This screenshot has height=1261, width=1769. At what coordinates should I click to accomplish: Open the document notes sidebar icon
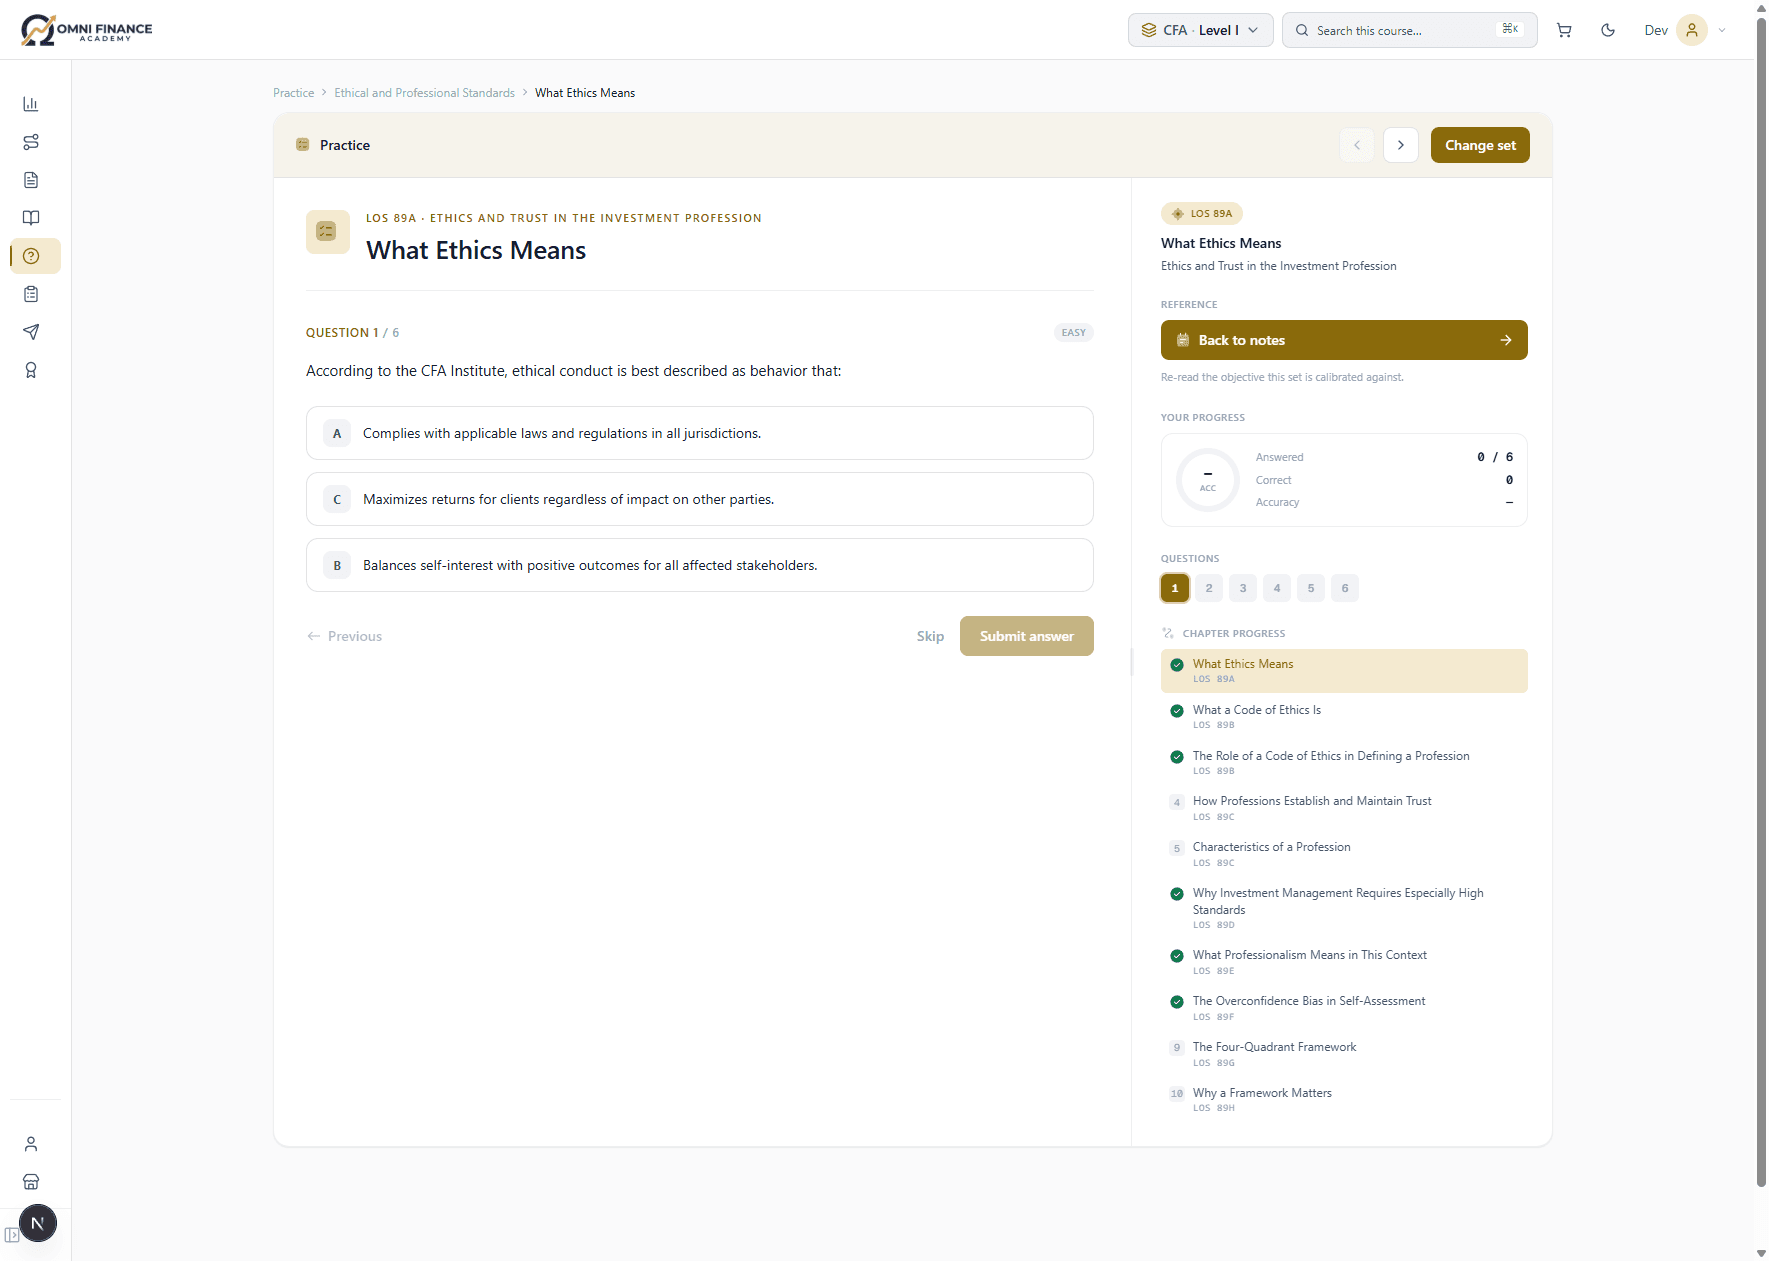click(x=31, y=180)
